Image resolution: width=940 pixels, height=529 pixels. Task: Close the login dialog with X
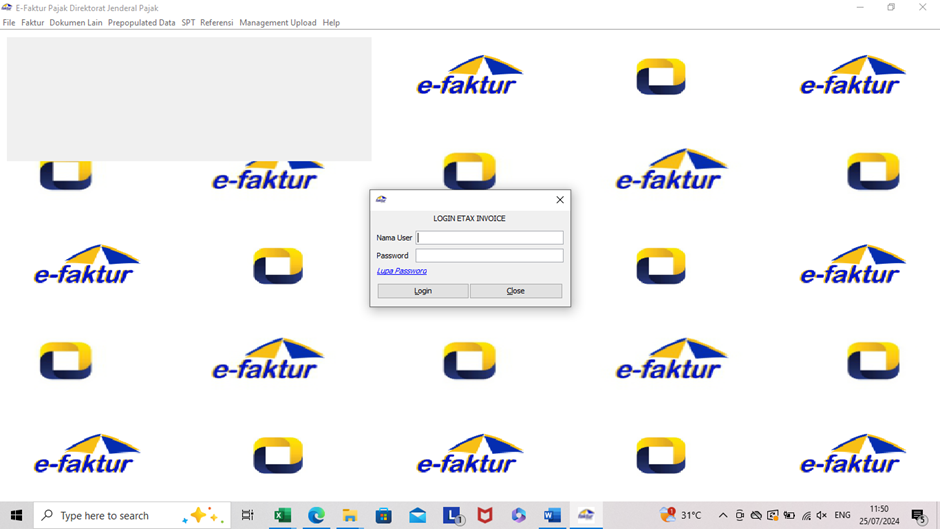click(560, 200)
